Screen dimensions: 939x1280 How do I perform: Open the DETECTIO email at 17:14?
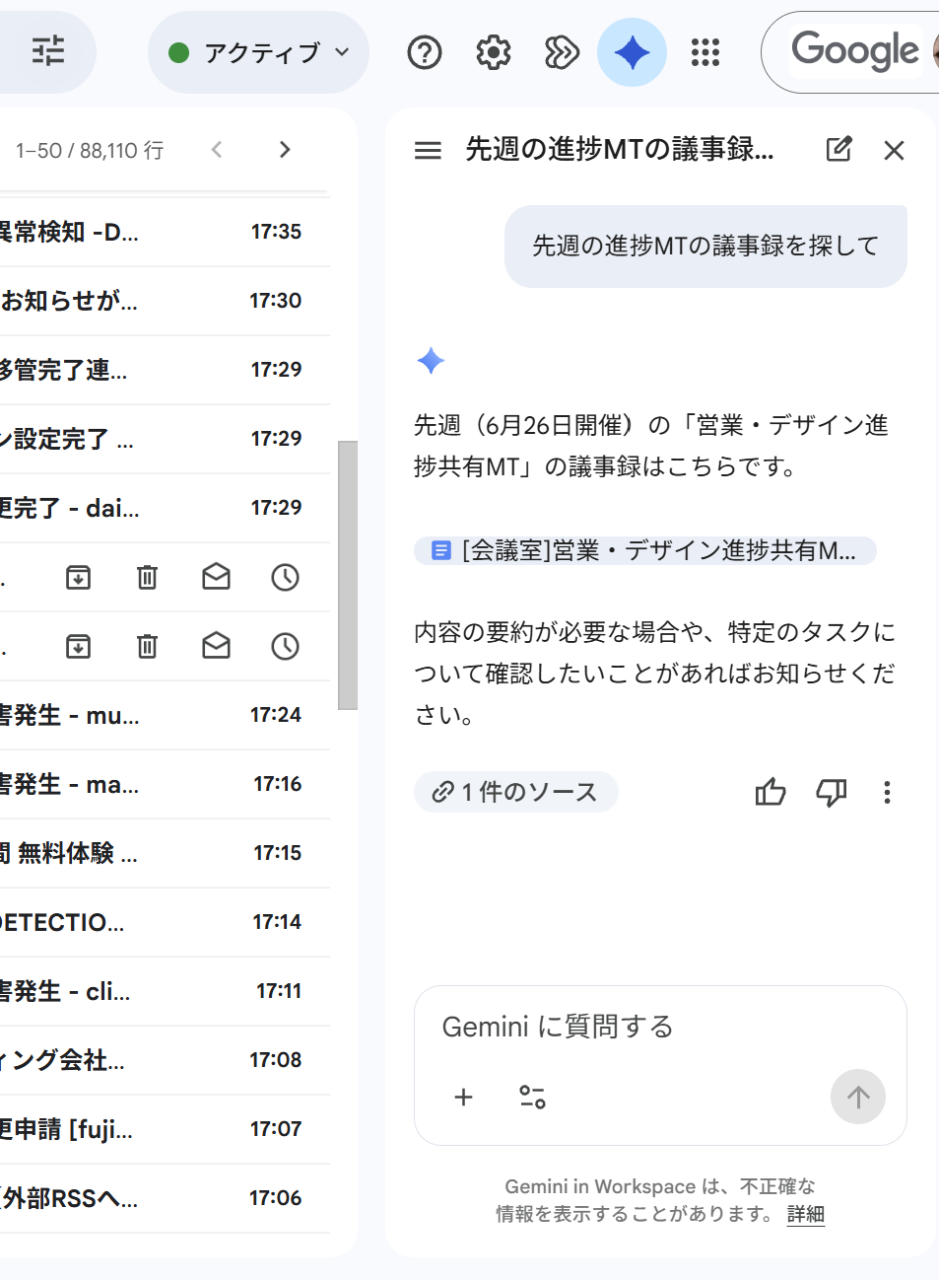tap(165, 922)
